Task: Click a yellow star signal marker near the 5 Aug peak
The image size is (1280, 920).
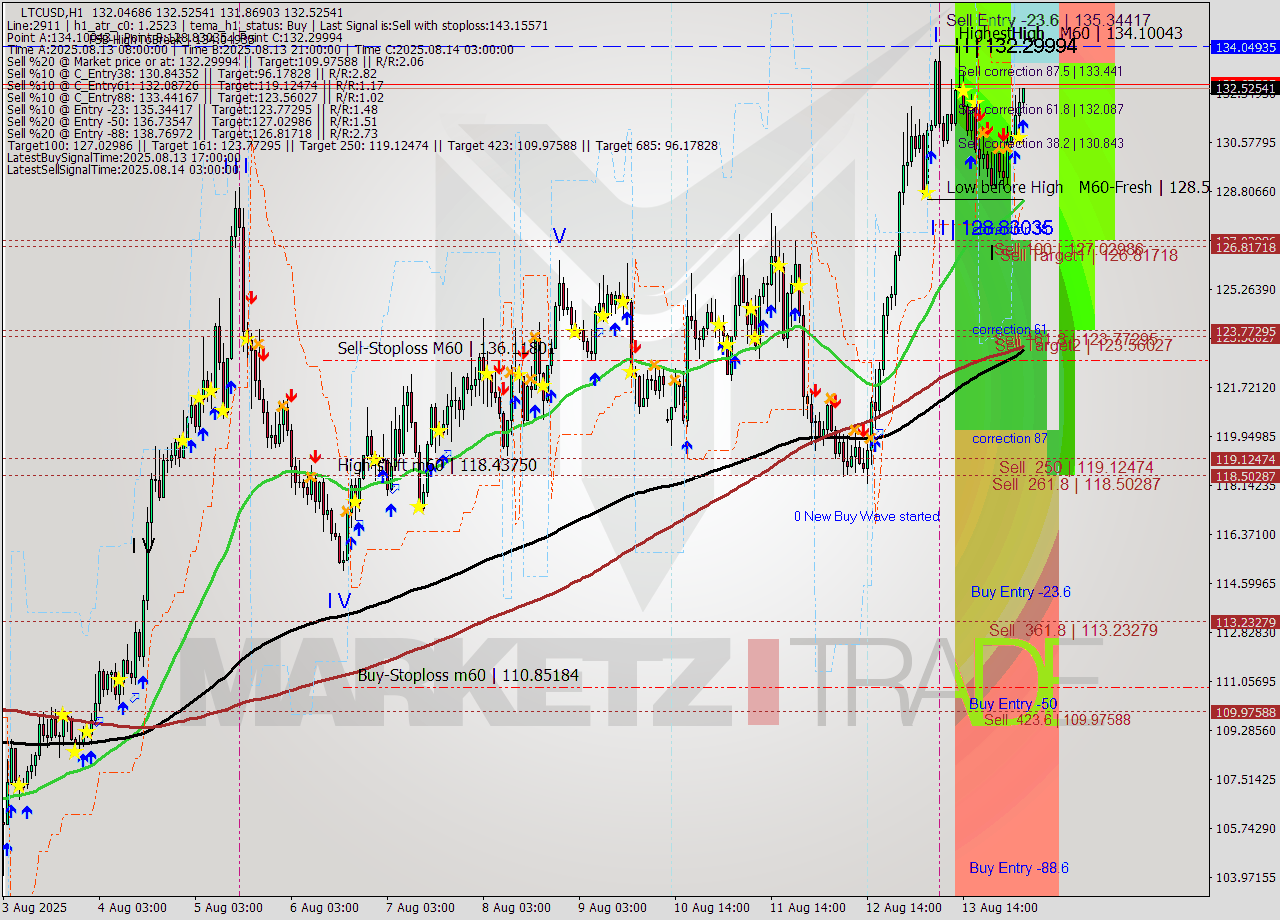Action: (x=248, y=340)
